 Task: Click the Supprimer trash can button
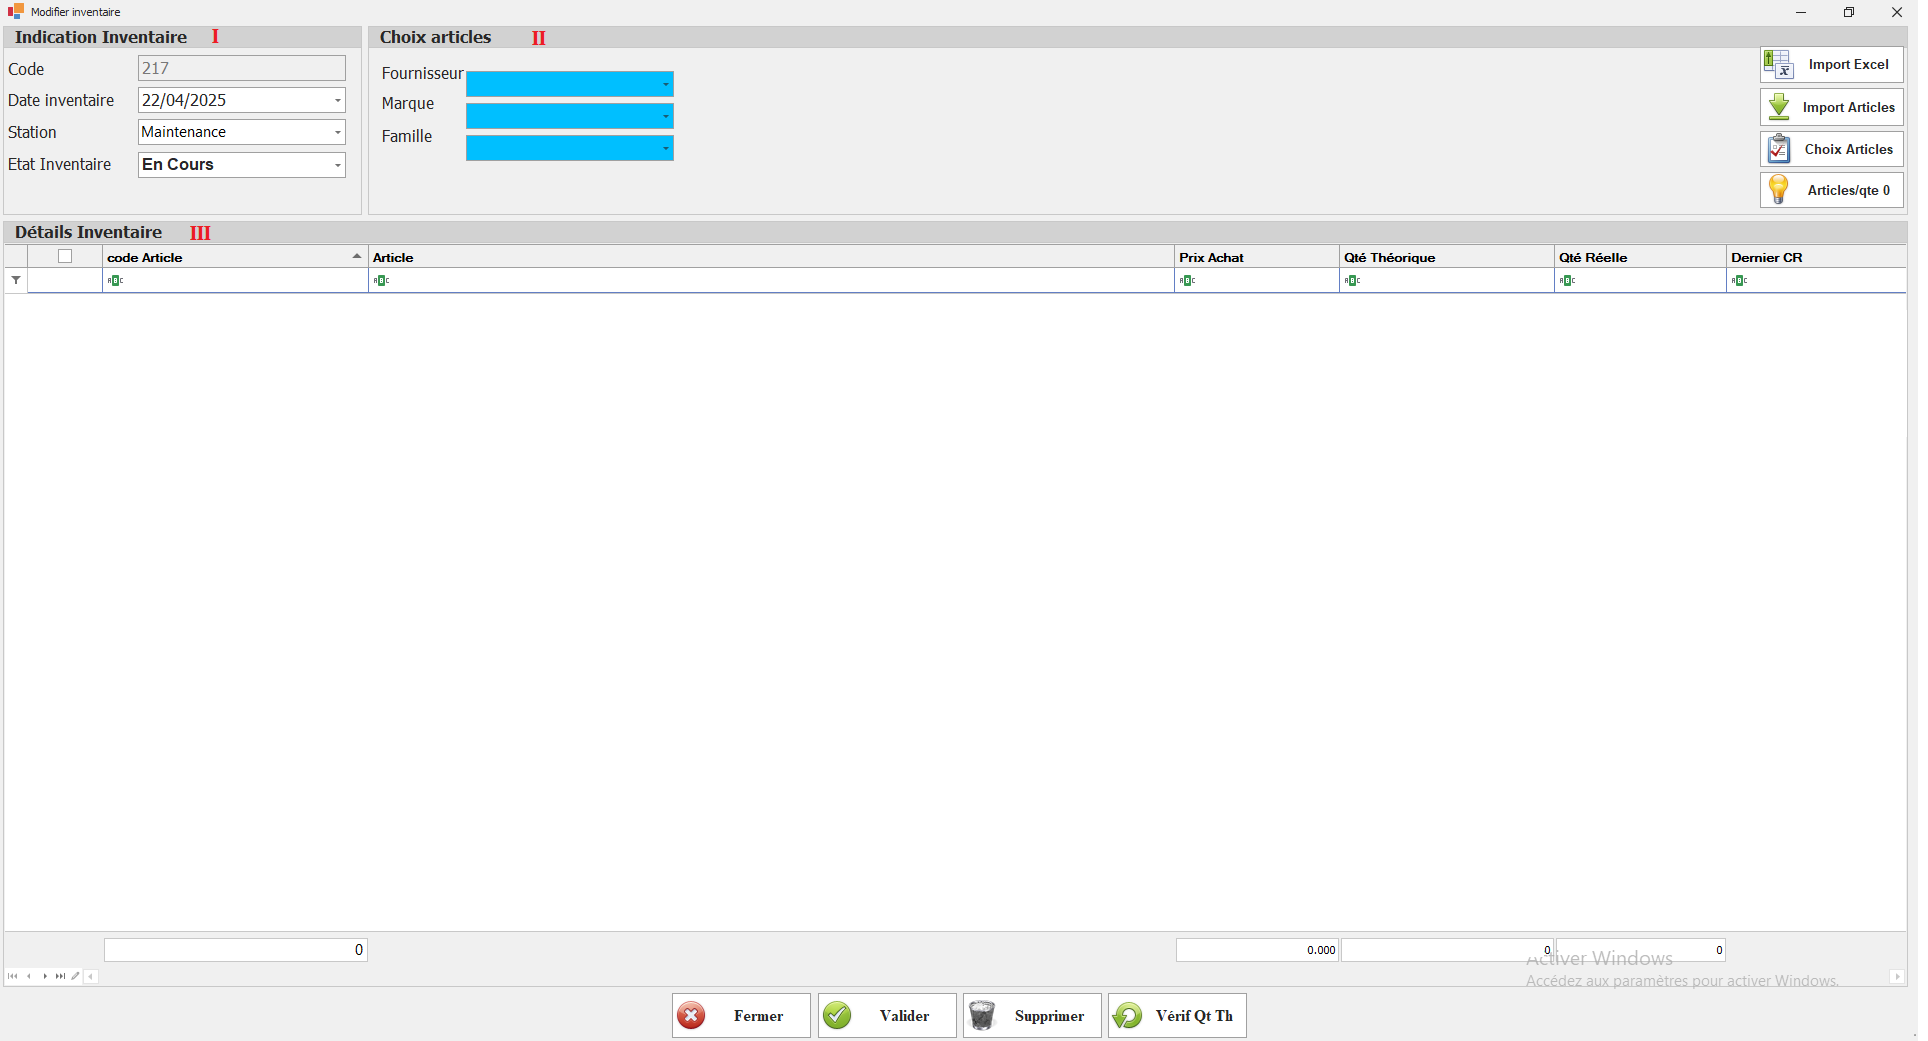coord(1031,1015)
